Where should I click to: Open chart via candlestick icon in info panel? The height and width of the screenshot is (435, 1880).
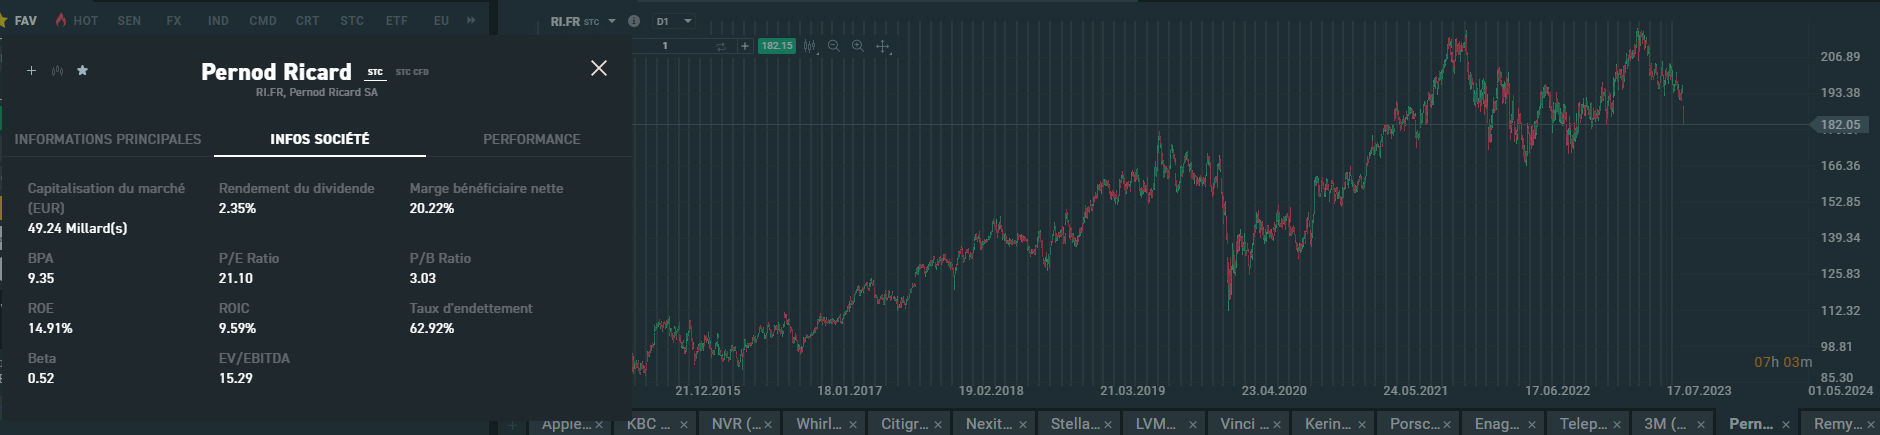[57, 71]
